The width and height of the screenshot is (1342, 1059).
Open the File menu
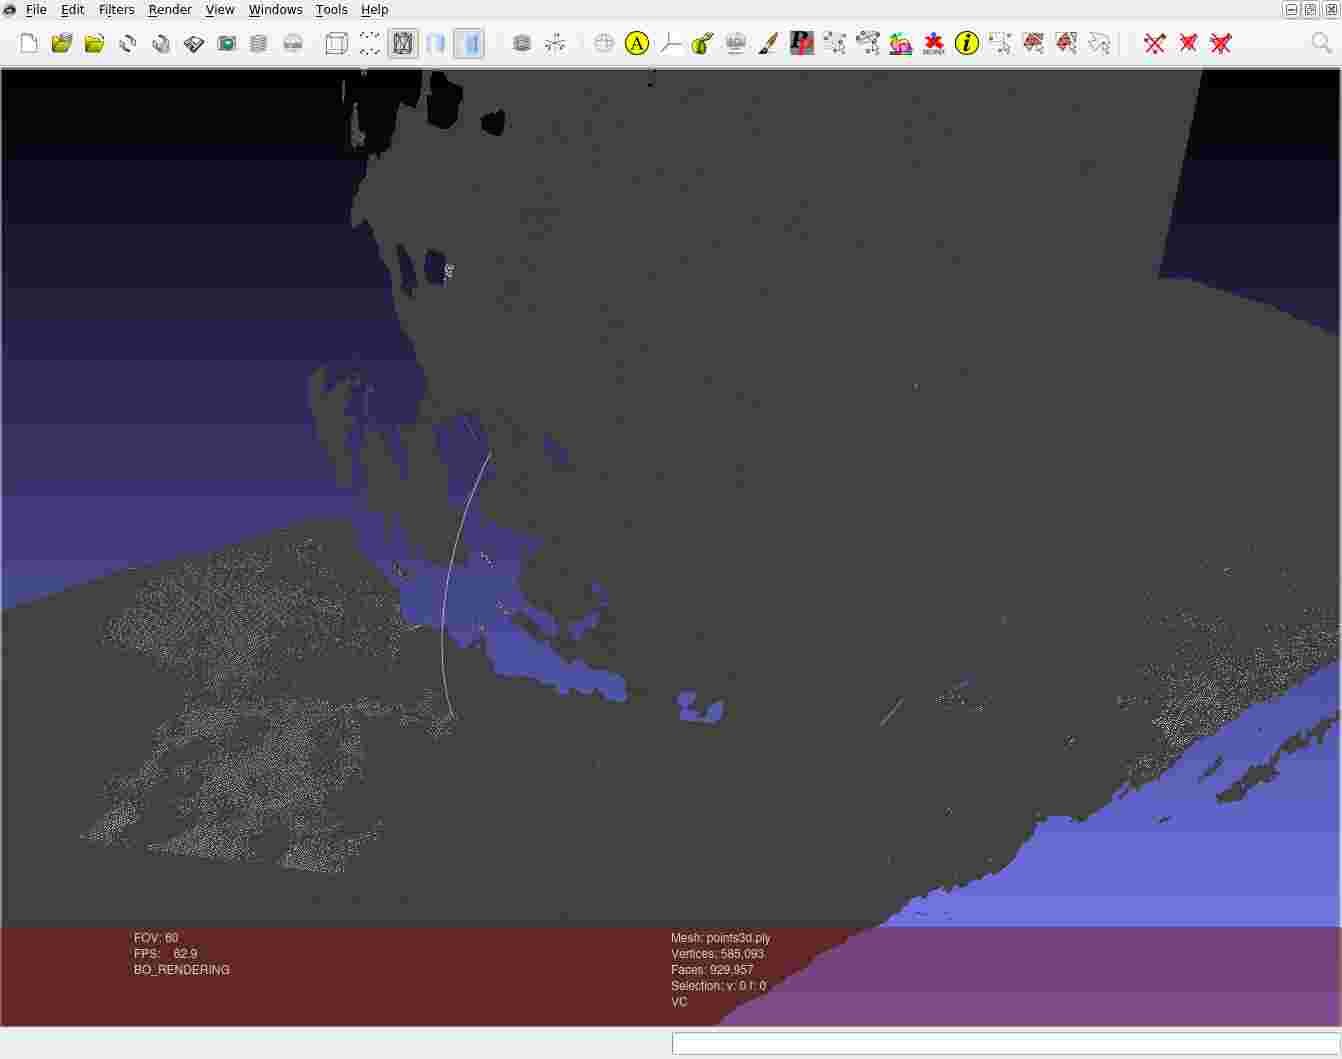pos(36,10)
